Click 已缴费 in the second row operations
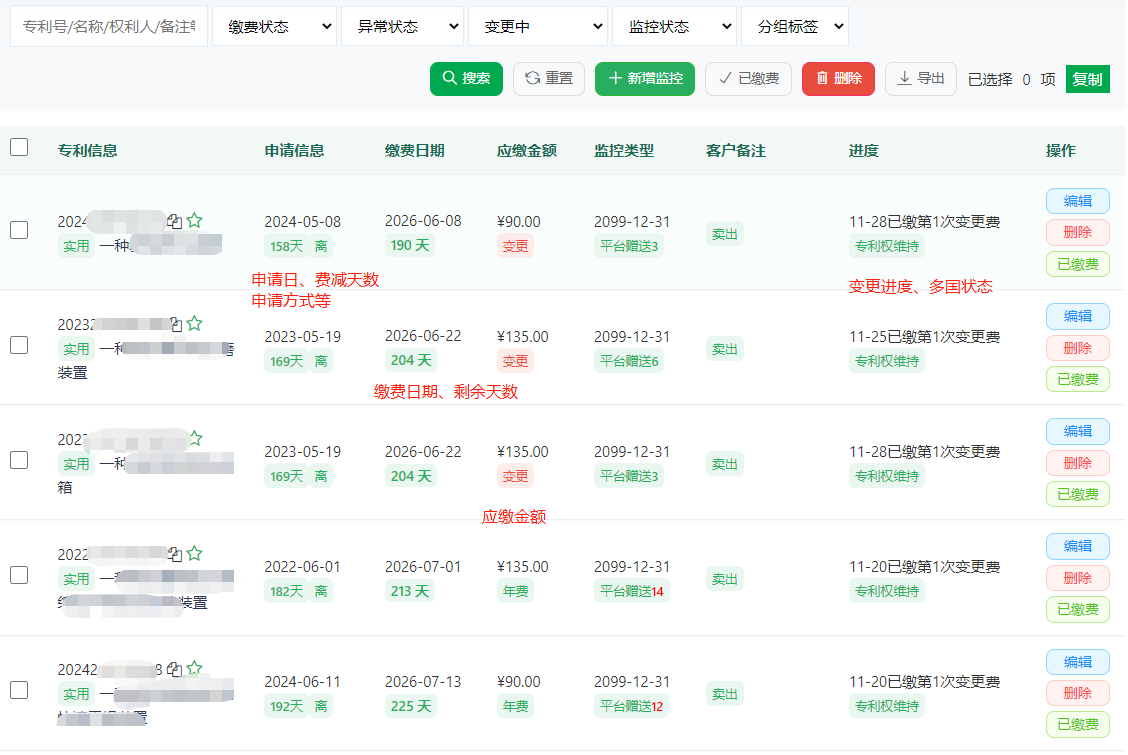Image resolution: width=1128 pixels, height=755 pixels. pos(1077,378)
